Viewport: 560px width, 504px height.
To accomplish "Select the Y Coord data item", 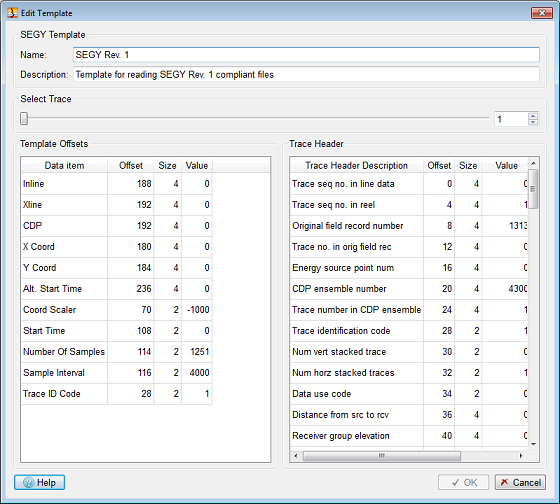I will pyautogui.click(x=116, y=268).
